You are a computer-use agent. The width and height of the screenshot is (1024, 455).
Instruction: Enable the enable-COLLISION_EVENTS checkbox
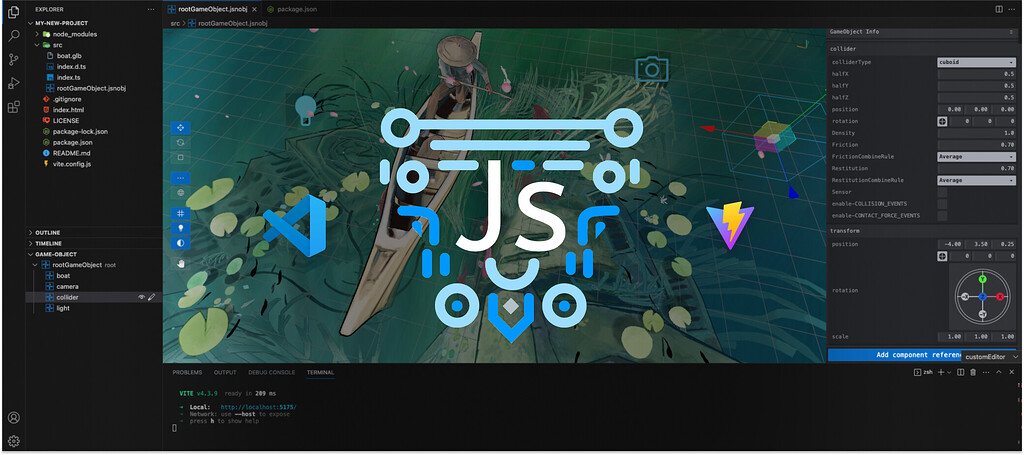[x=942, y=204]
